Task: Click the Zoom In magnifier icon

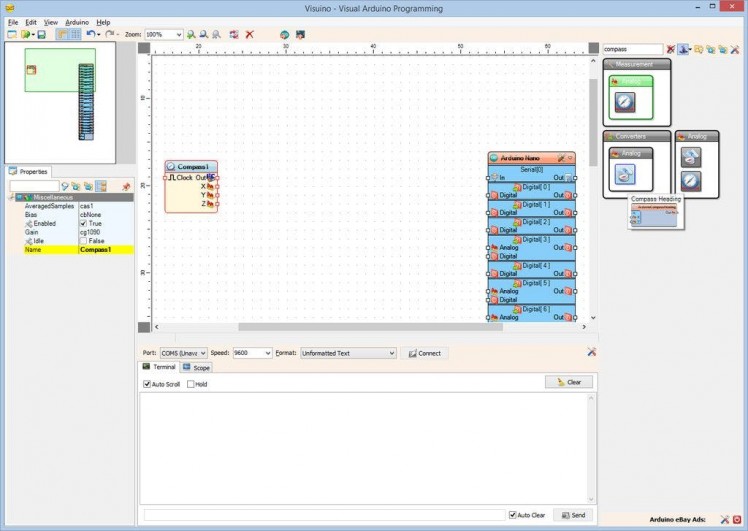Action: 191,34
